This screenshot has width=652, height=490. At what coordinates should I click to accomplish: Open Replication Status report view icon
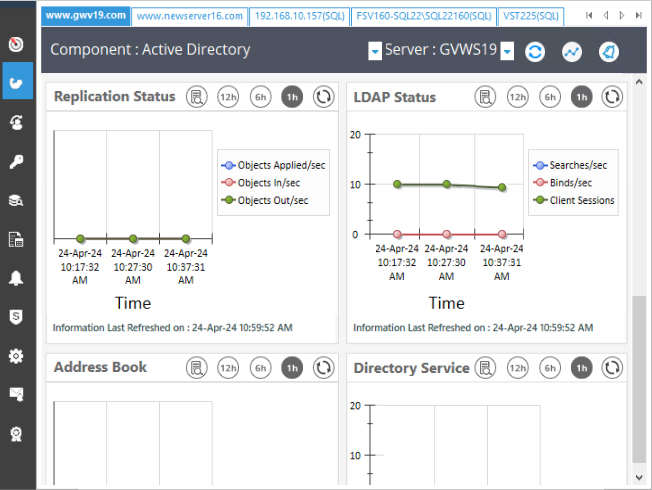click(196, 97)
